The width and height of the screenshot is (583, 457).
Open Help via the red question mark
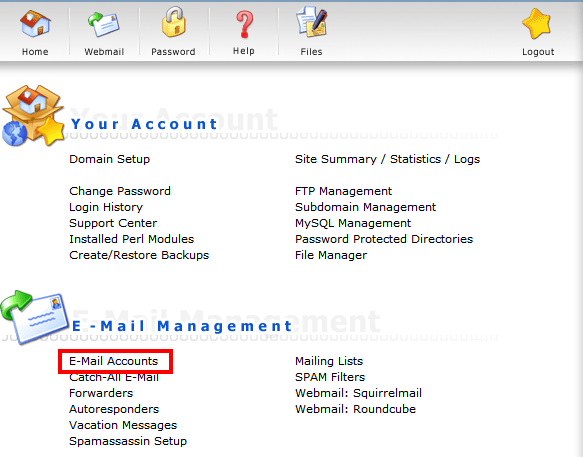pyautogui.click(x=244, y=24)
